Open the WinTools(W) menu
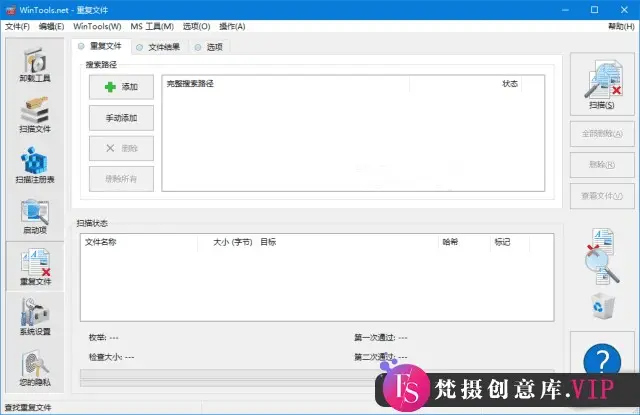Image resolution: width=640 pixels, height=415 pixels. pyautogui.click(x=97, y=27)
